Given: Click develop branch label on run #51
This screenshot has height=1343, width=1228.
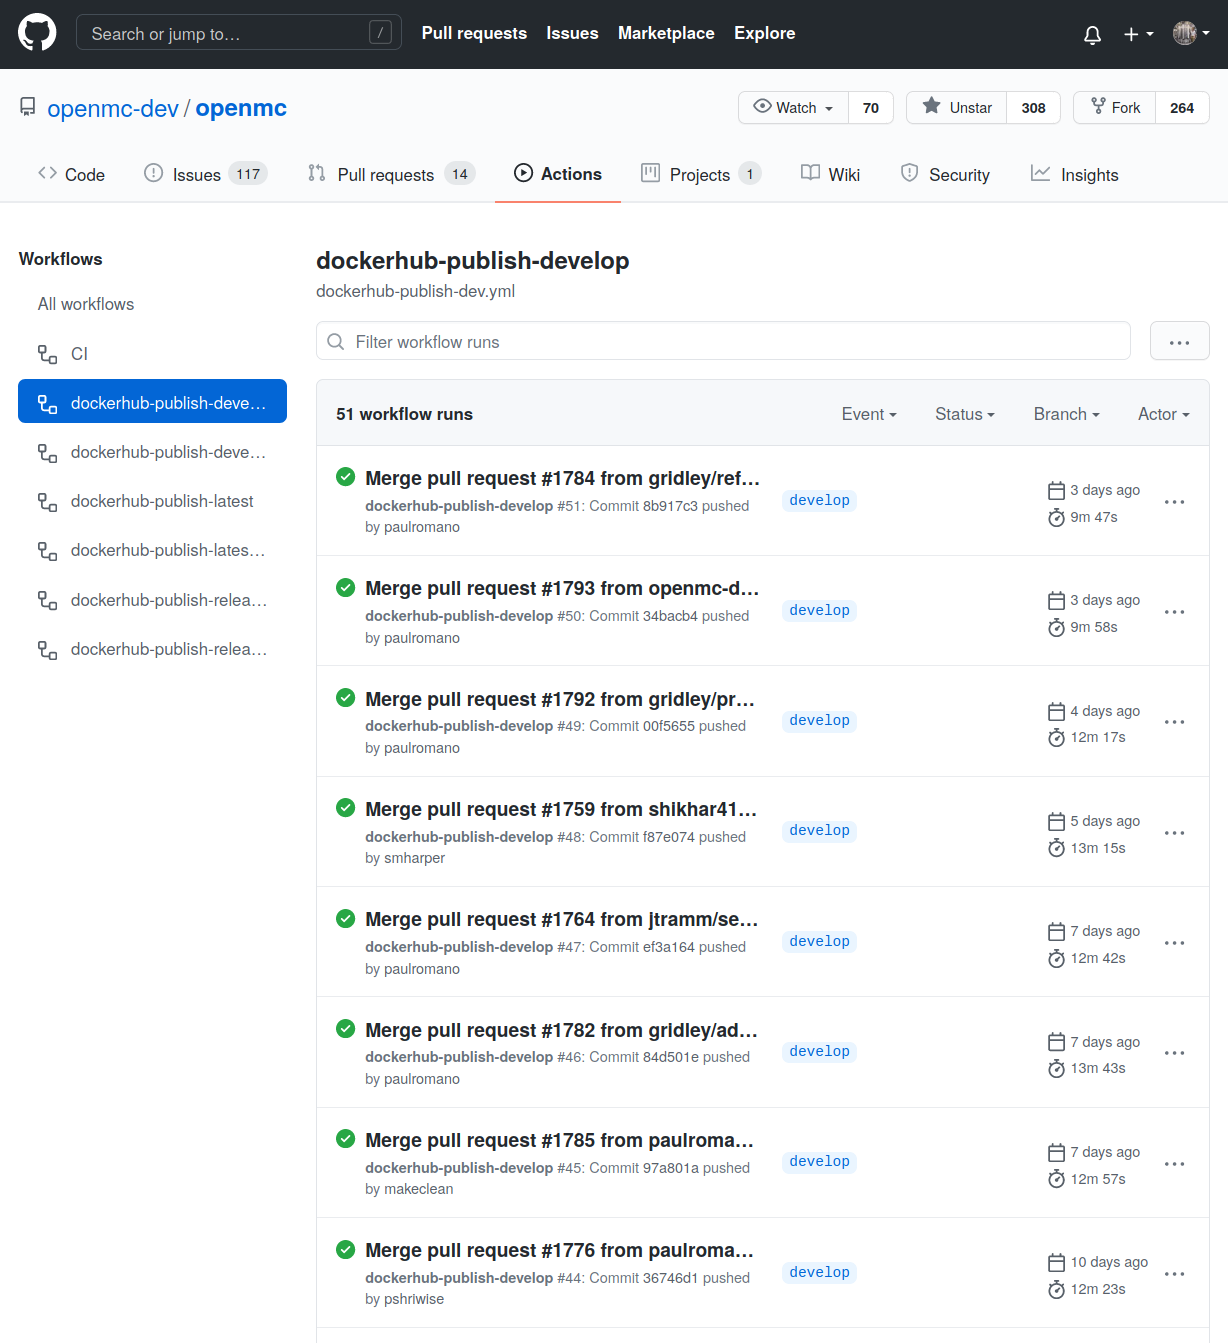Looking at the screenshot, I should tap(819, 500).
